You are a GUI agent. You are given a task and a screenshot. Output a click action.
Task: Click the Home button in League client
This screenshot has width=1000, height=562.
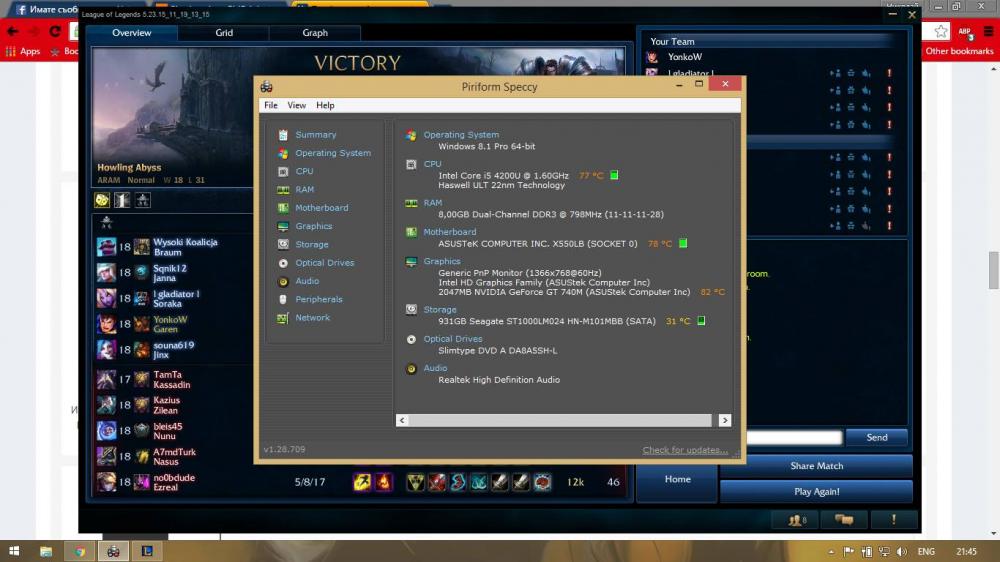(677, 479)
